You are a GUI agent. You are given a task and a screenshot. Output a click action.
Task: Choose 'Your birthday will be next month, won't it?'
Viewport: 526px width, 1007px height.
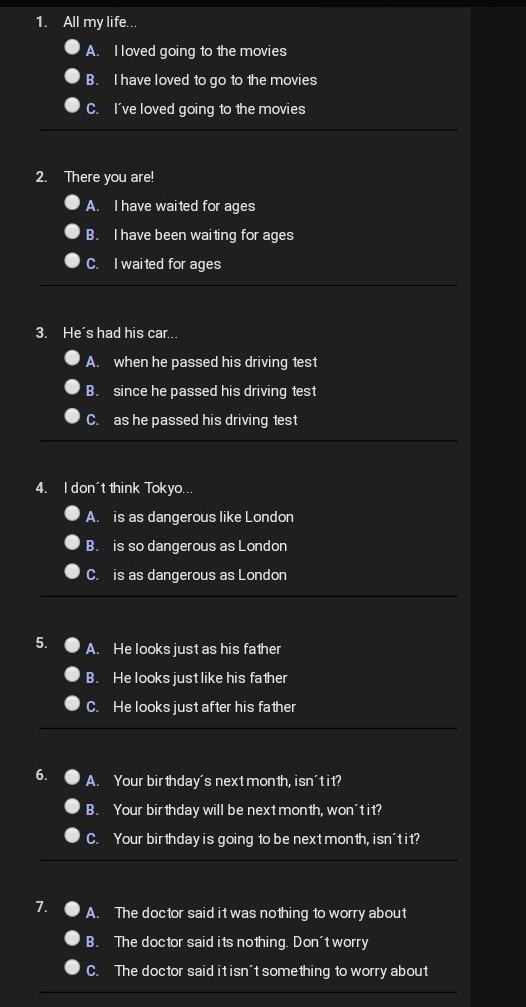coord(72,807)
